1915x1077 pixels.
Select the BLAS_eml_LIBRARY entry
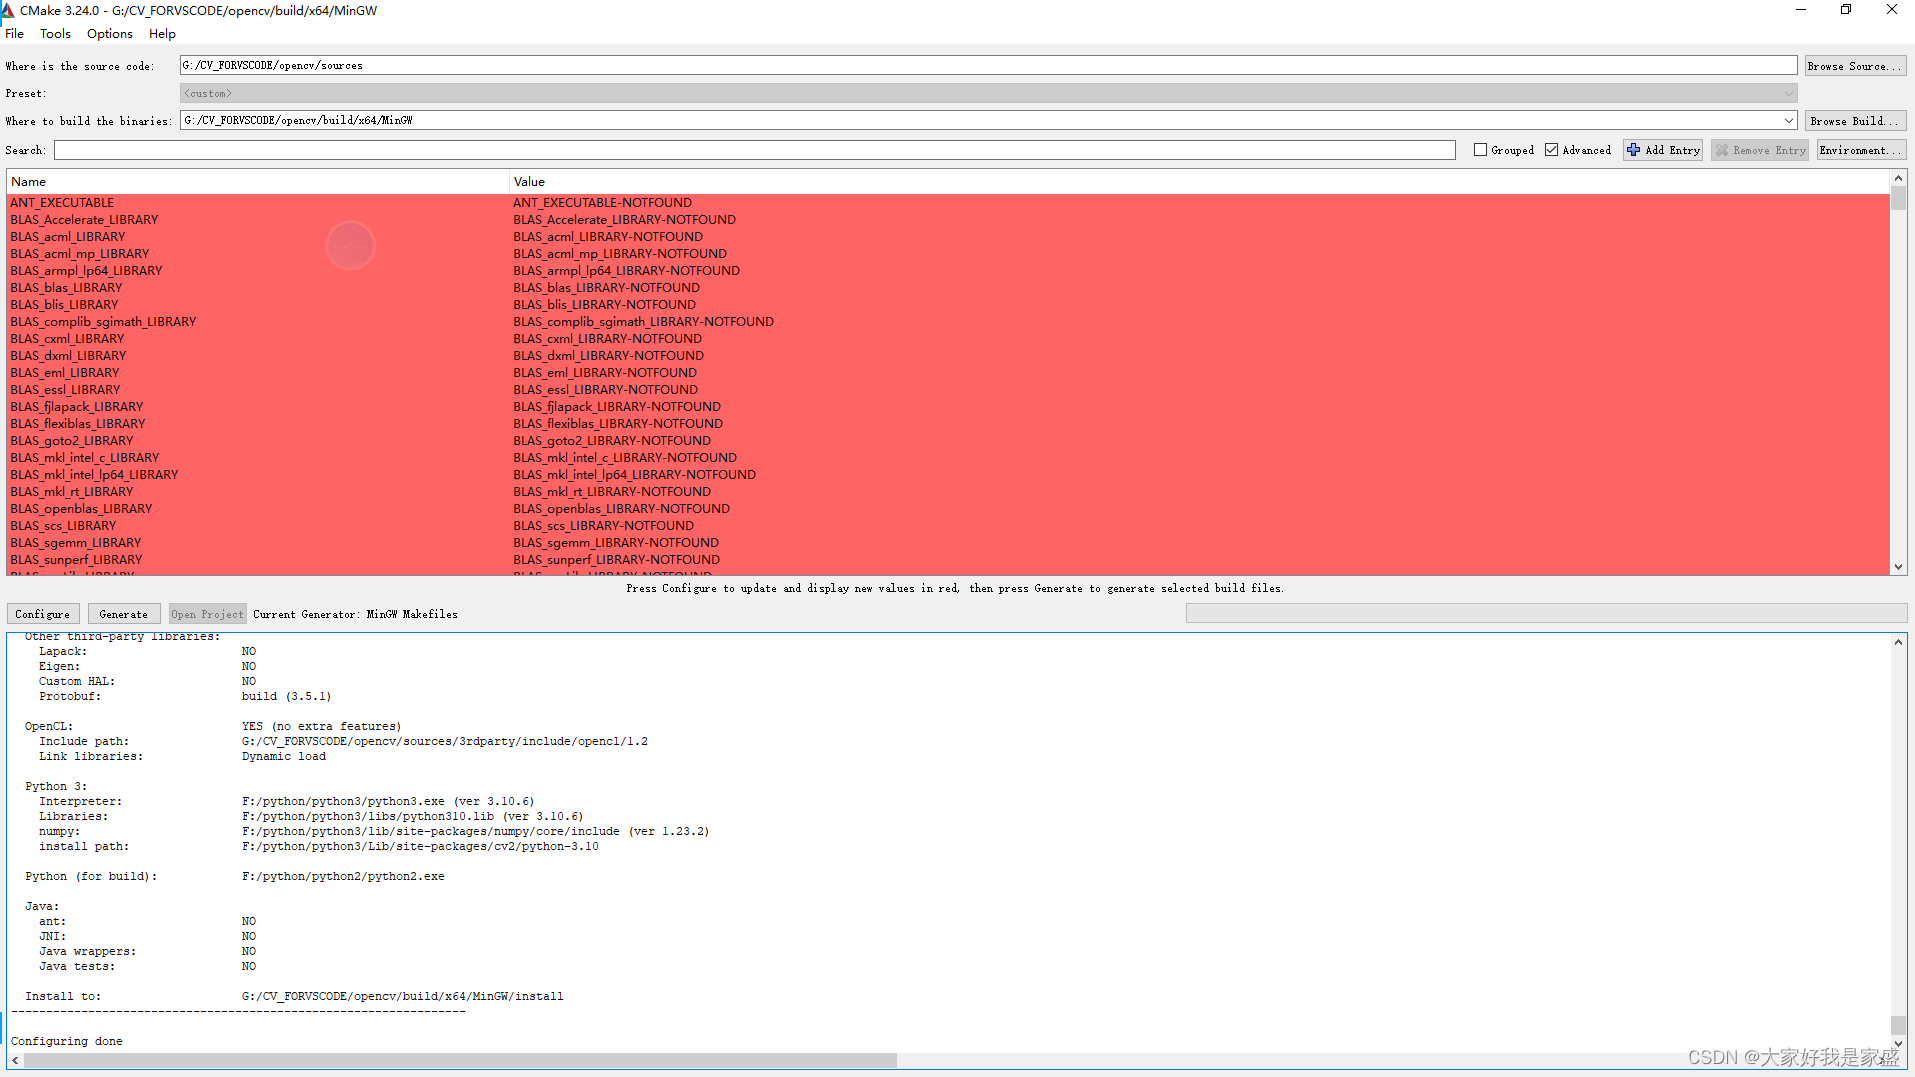65,372
